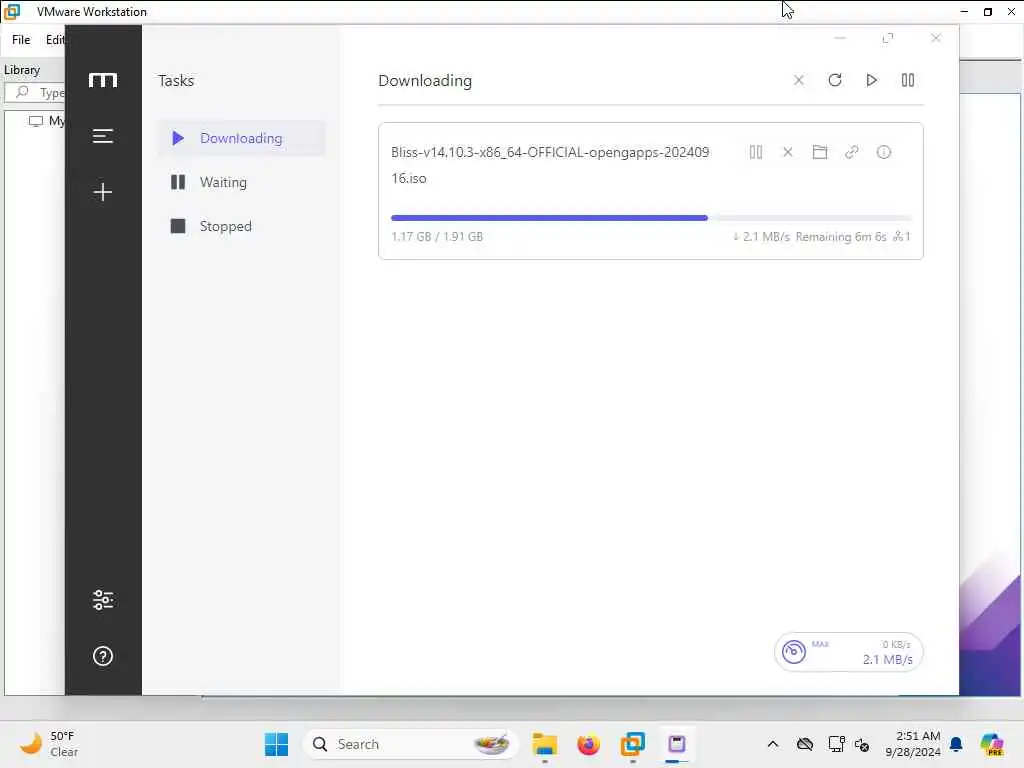Image resolution: width=1024 pixels, height=768 pixels.
Task: Open notifications bell icon
Action: coord(956,744)
